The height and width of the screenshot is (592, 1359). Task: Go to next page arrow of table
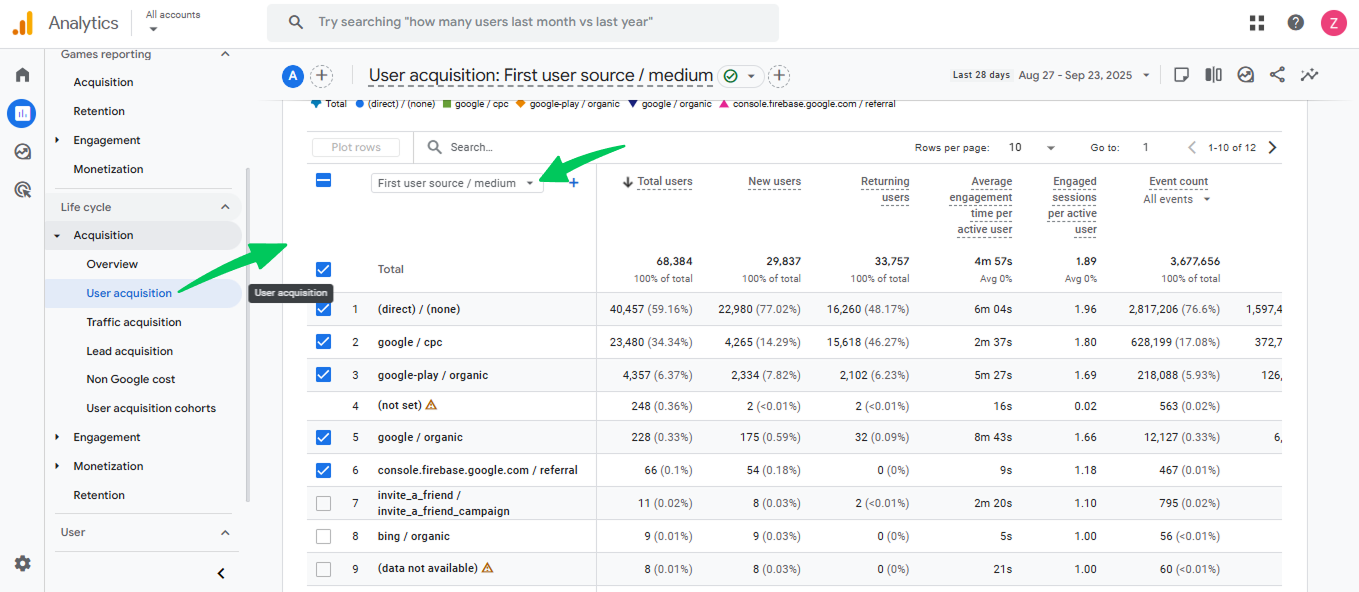point(1272,147)
